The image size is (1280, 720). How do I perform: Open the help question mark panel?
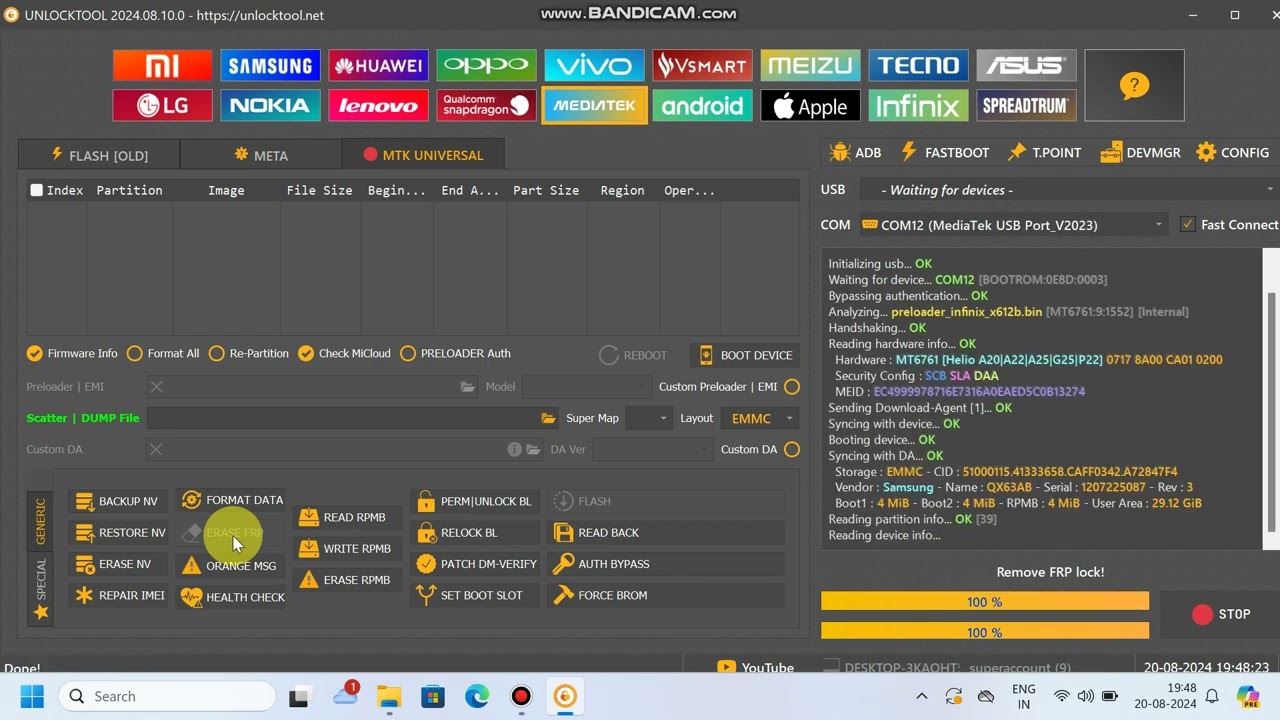coord(1134,86)
